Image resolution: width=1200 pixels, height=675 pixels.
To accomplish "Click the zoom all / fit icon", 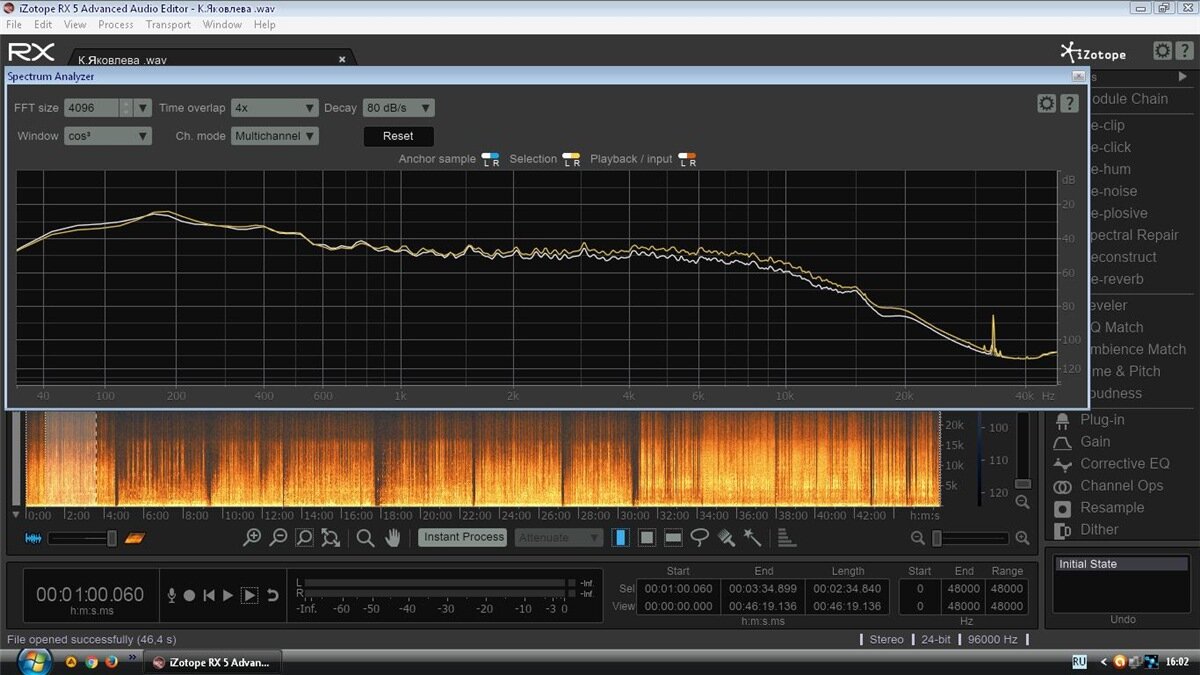I will tap(331, 537).
